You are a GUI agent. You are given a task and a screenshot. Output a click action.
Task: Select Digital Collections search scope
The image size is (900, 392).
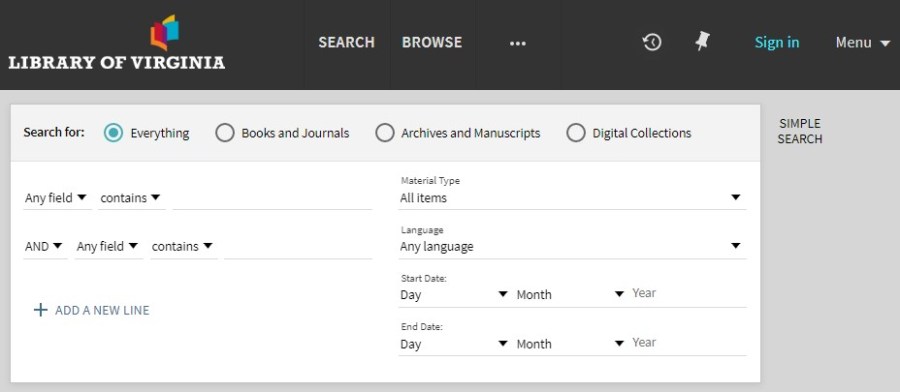[x=576, y=133]
